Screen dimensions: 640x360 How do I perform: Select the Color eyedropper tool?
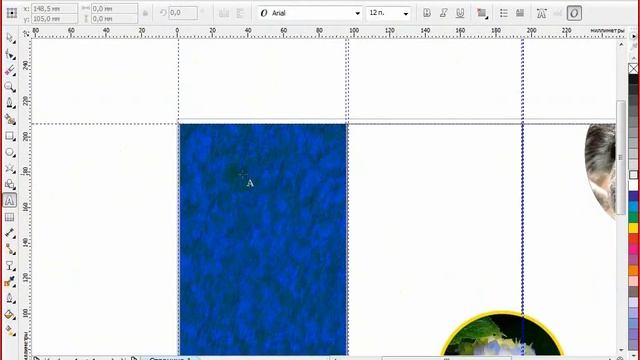point(10,282)
